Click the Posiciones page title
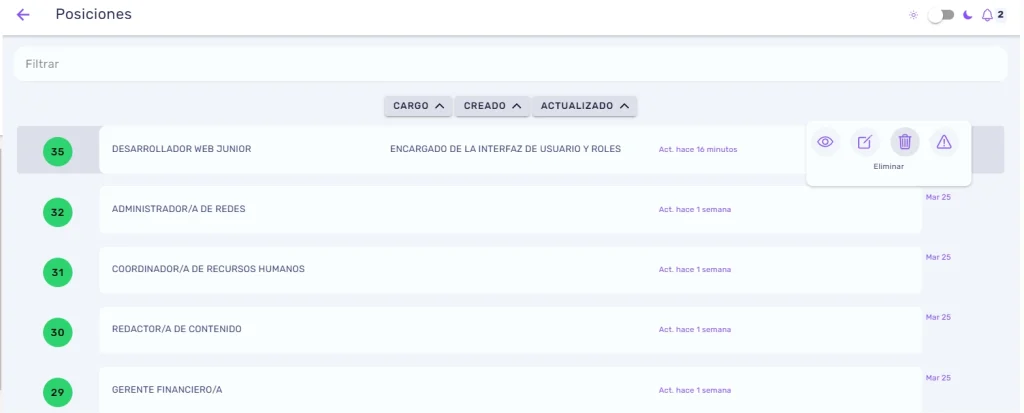The height and width of the screenshot is (413, 1024). 93,14
